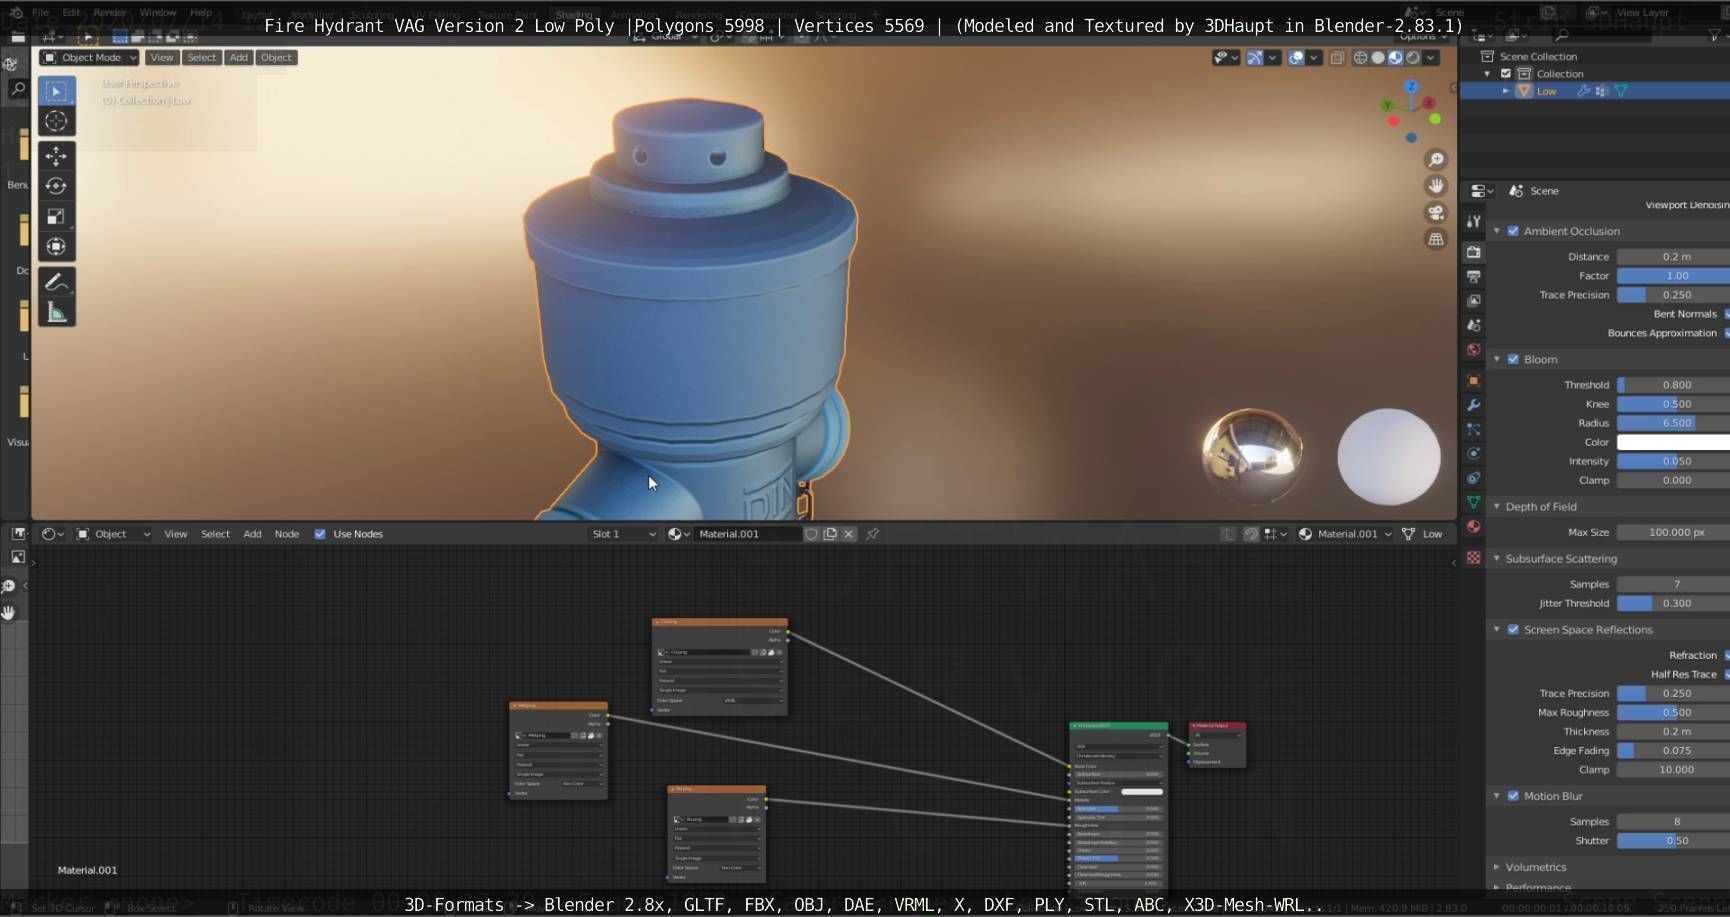
Task: Activate the Rotate tool
Action: (56, 186)
